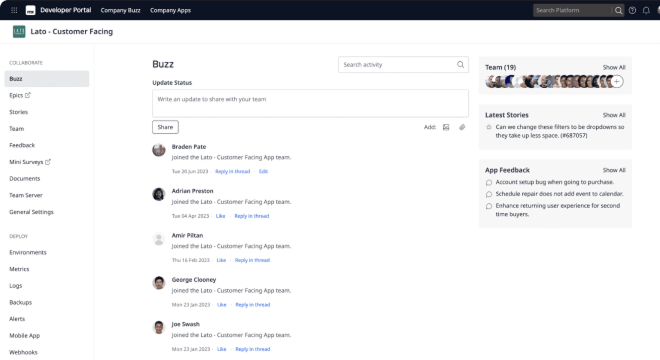The height and width of the screenshot is (360, 660).
Task: Open Mobile App under Deploy
Action: click(x=24, y=336)
